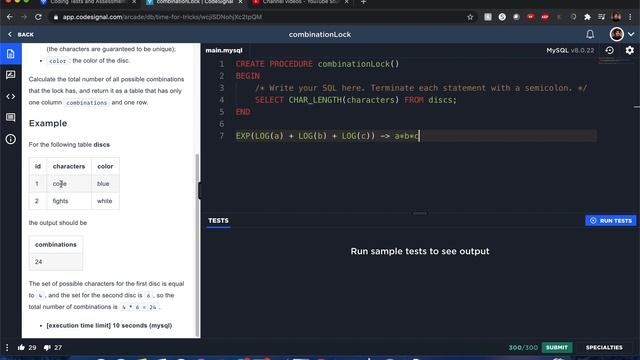Open the CodeSignal profile avatar
The height and width of the screenshot is (360, 640).
click(x=617, y=34)
